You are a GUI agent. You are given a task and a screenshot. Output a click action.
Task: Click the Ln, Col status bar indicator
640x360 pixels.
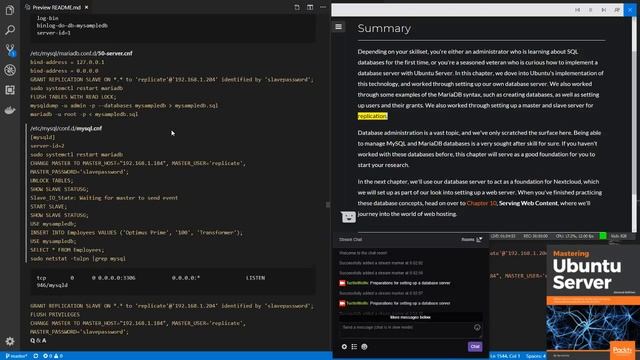(505, 356)
